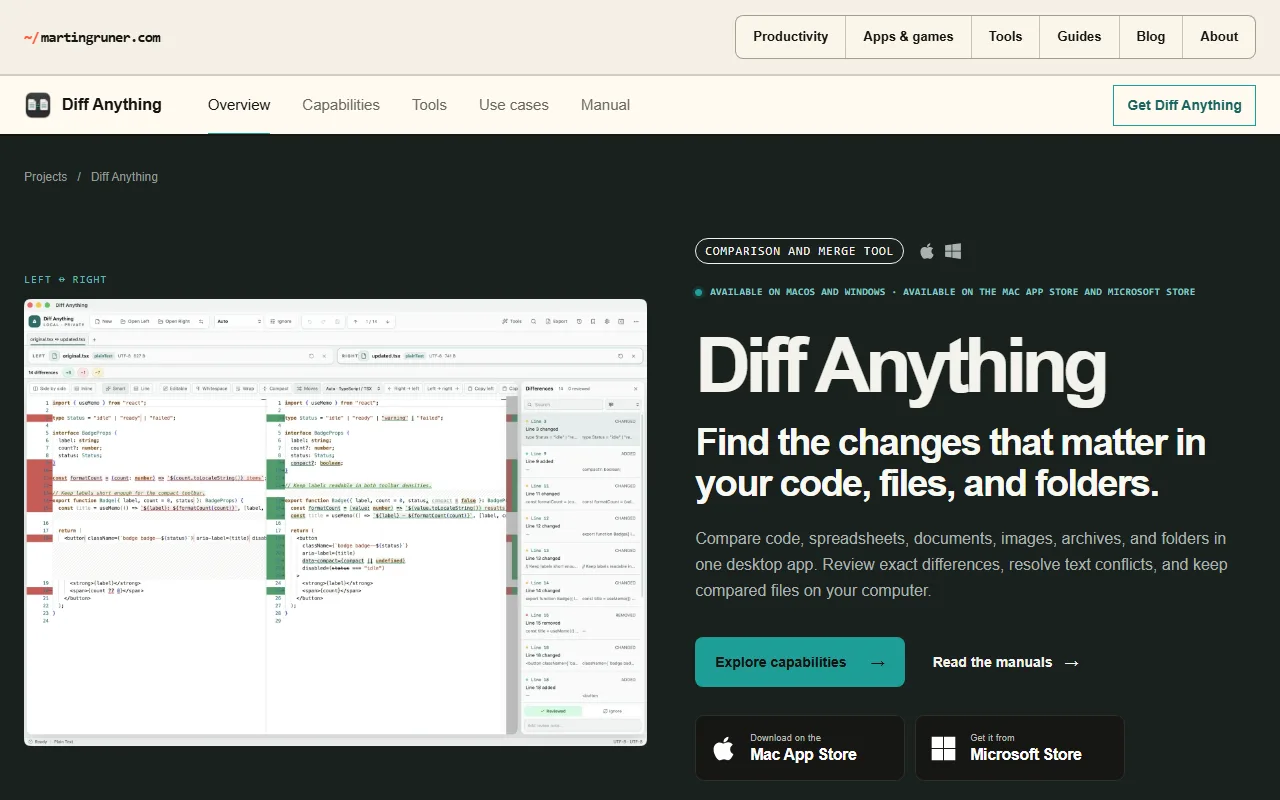The image size is (1280, 800).
Task: Click the Diff Anything app icon in sub-header
Action: pyautogui.click(x=38, y=105)
